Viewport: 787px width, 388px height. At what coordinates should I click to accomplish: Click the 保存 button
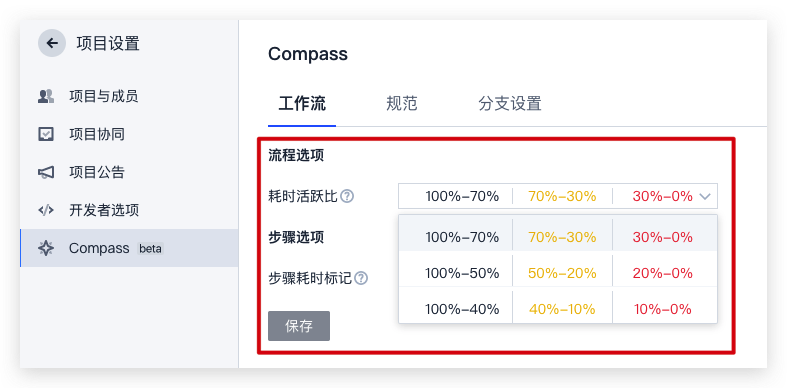[299, 326]
